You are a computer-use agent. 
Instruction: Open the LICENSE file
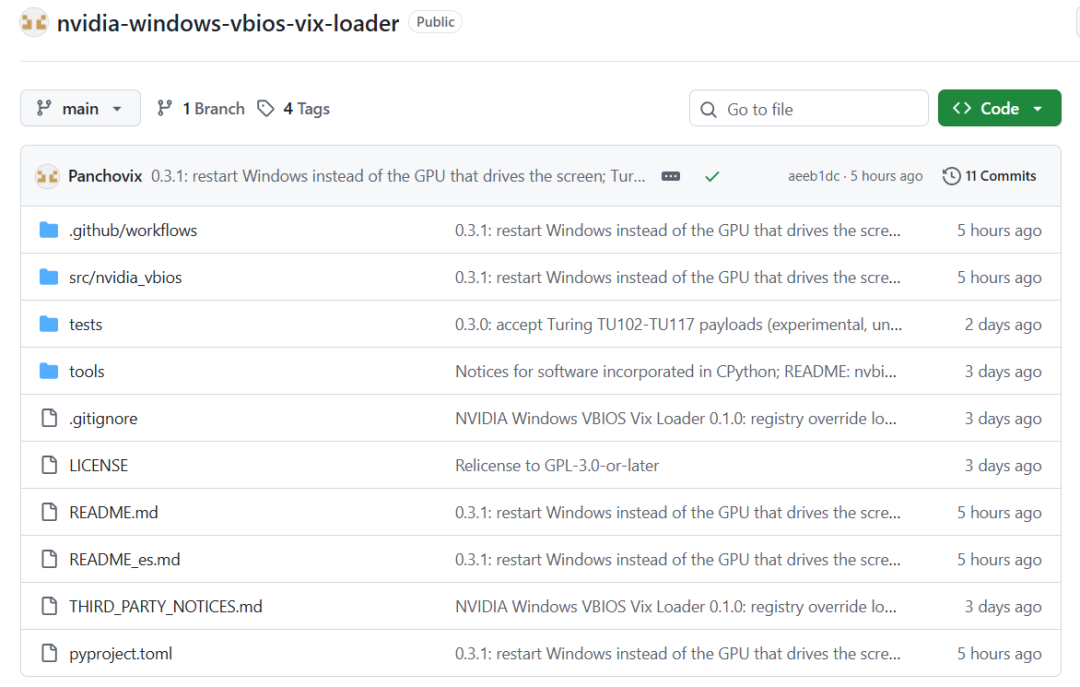point(98,465)
